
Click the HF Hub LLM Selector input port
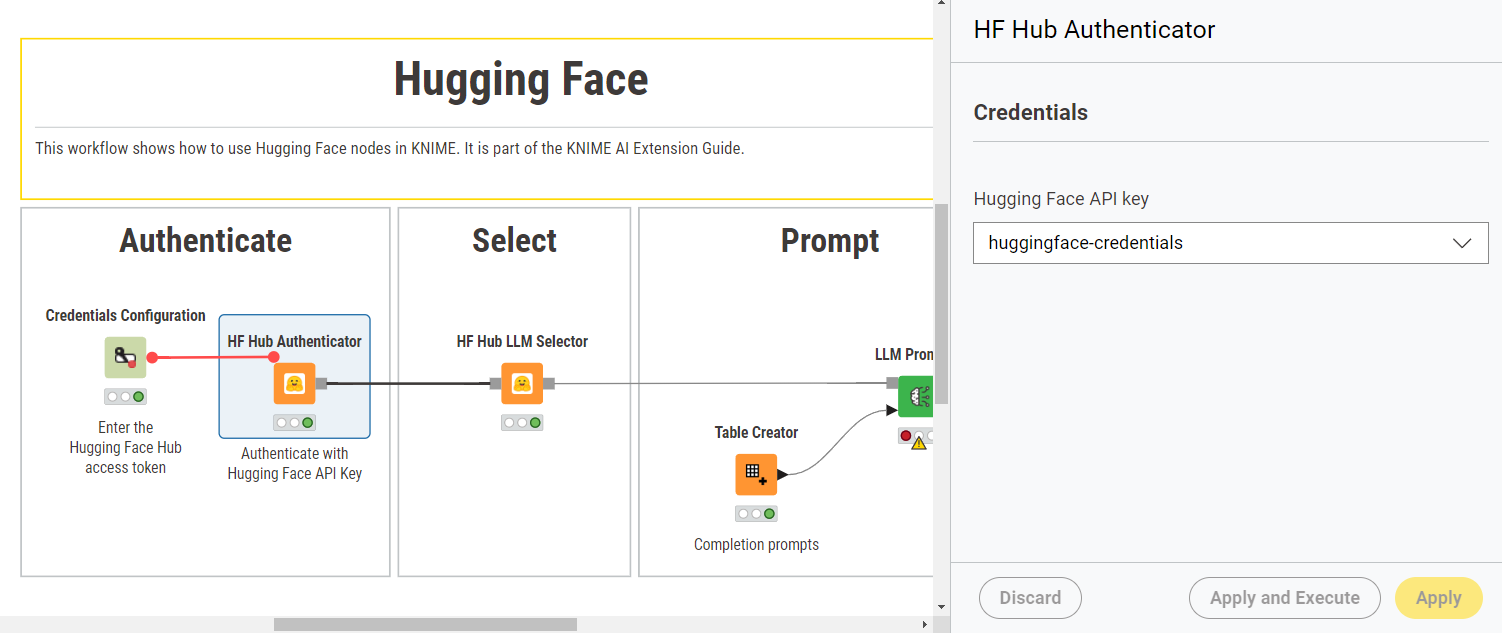pos(495,383)
